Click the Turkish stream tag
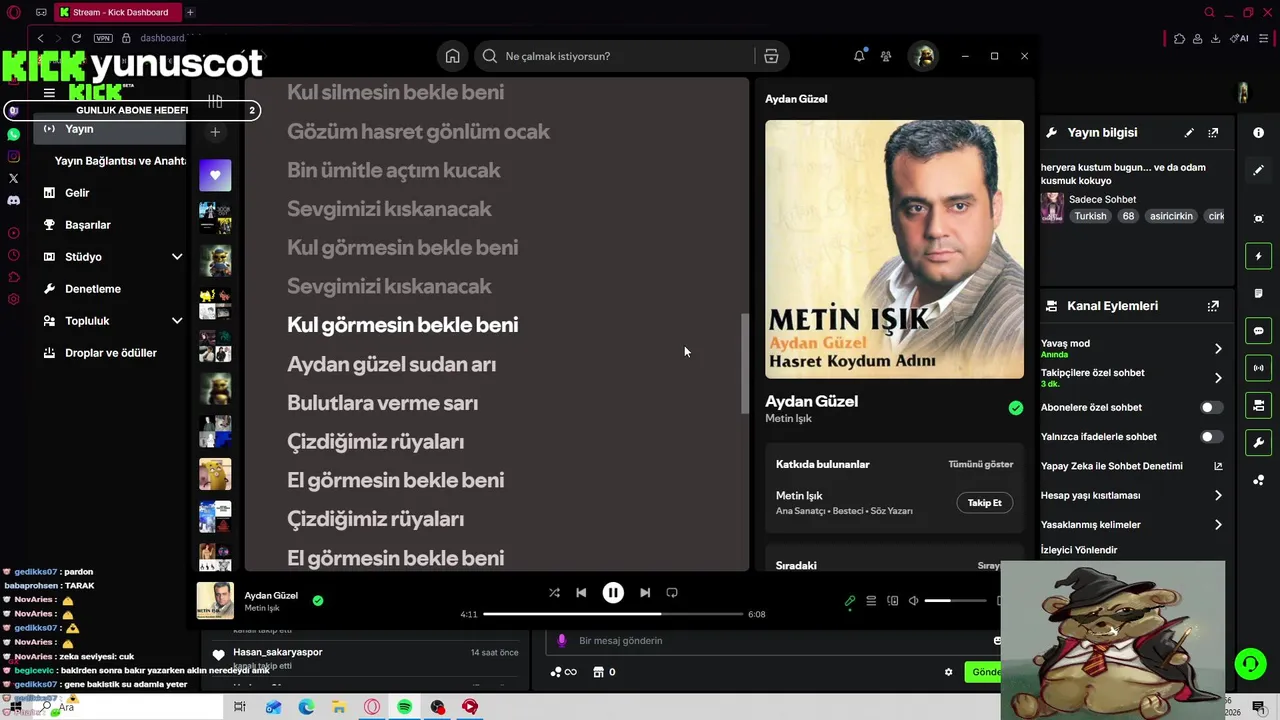 click(x=1090, y=216)
